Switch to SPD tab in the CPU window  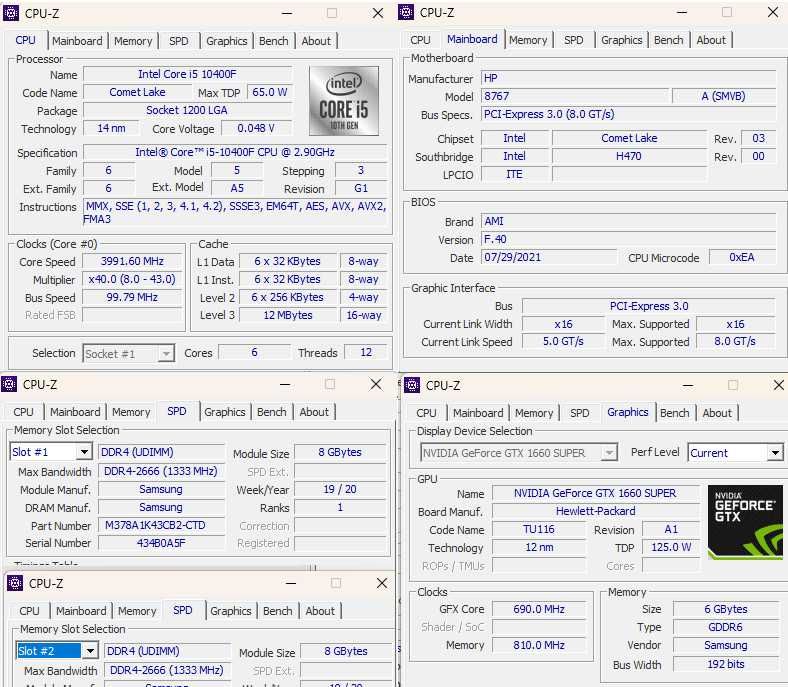[x=179, y=41]
